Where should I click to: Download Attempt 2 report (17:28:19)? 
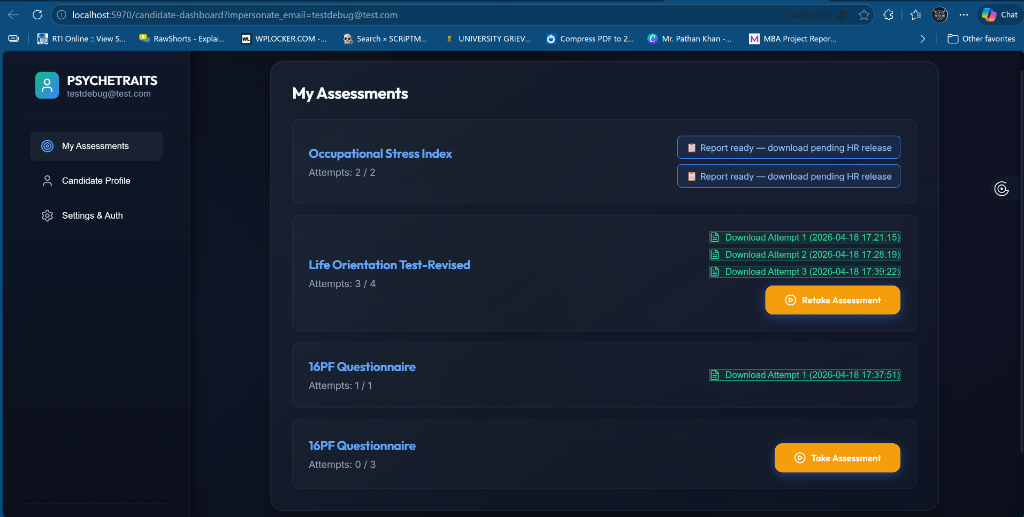click(805, 255)
